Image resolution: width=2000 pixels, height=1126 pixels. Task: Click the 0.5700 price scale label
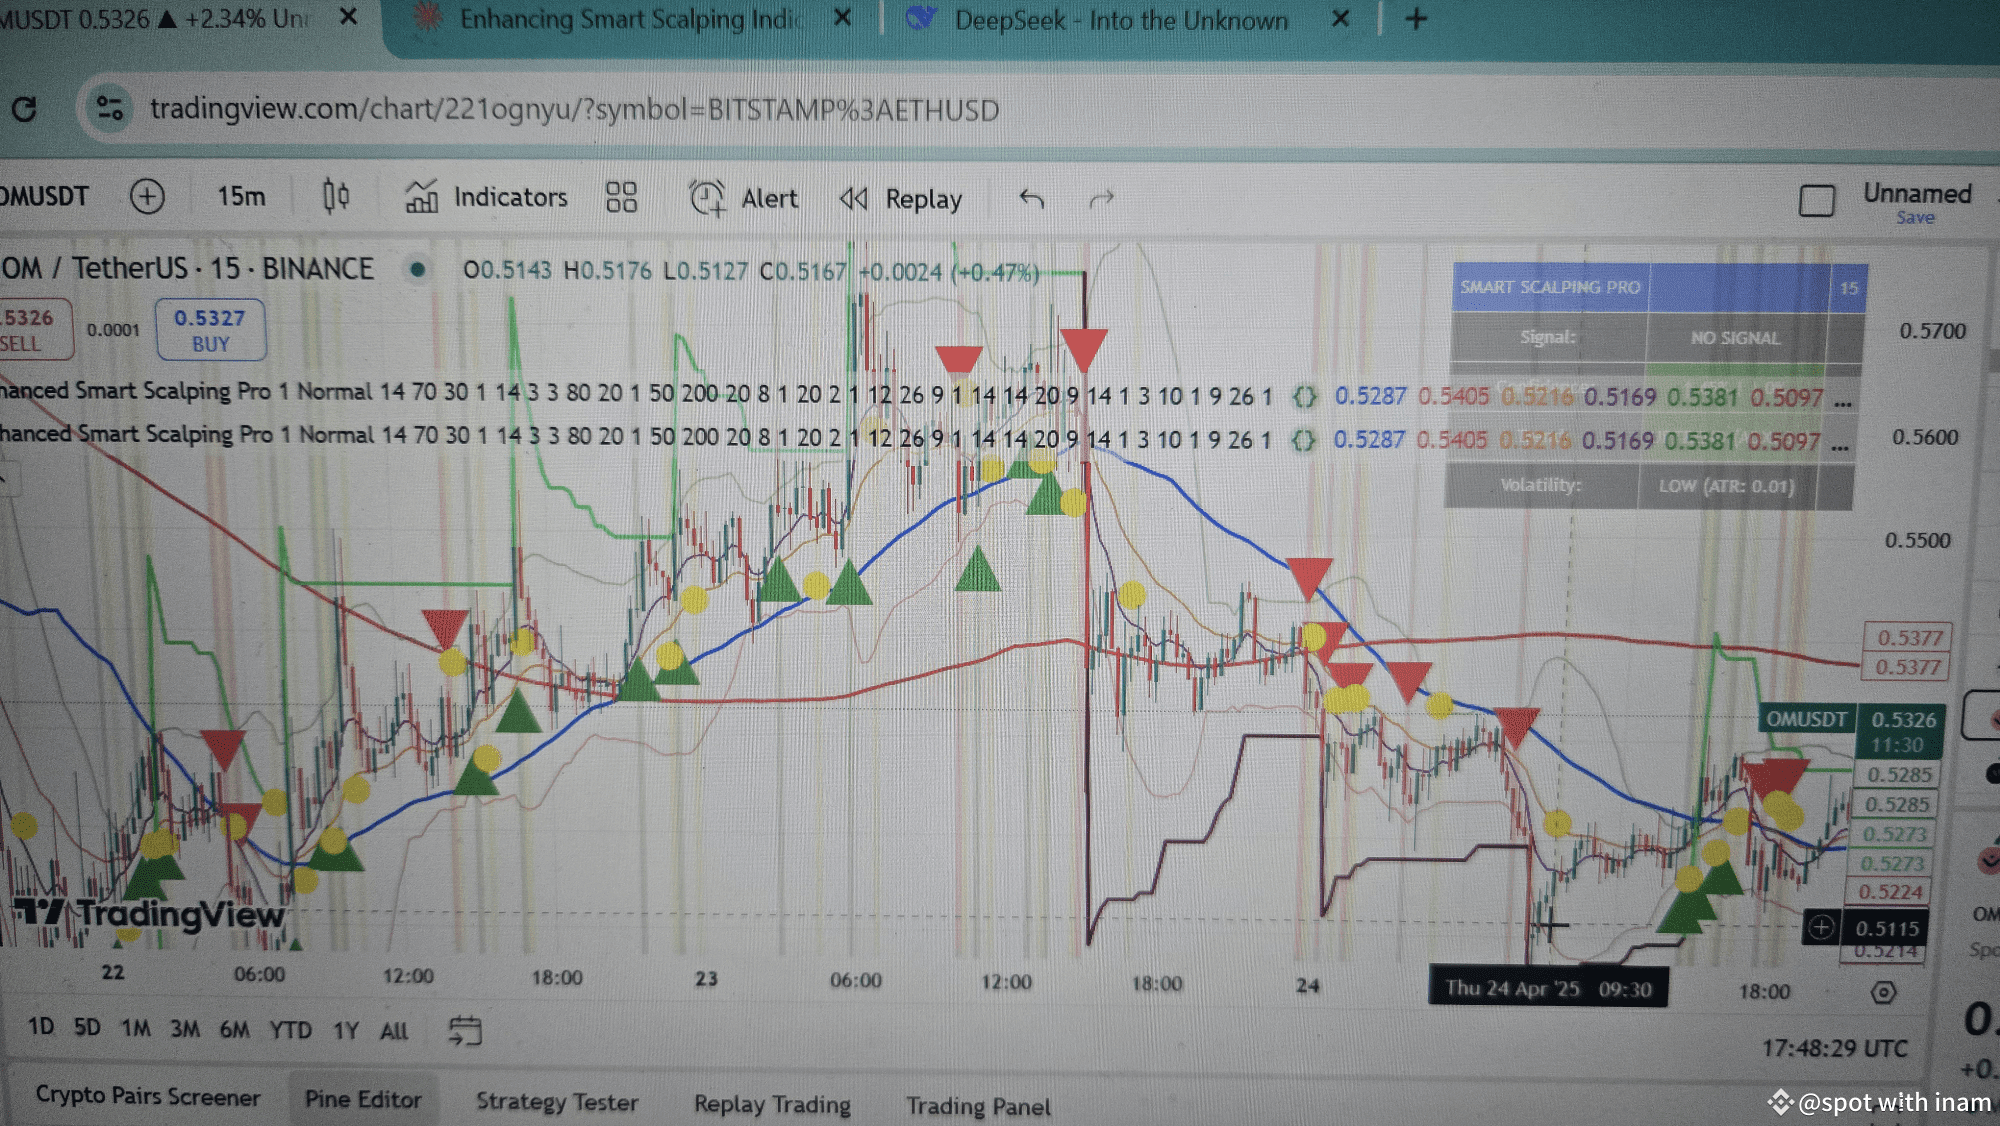coord(1932,331)
